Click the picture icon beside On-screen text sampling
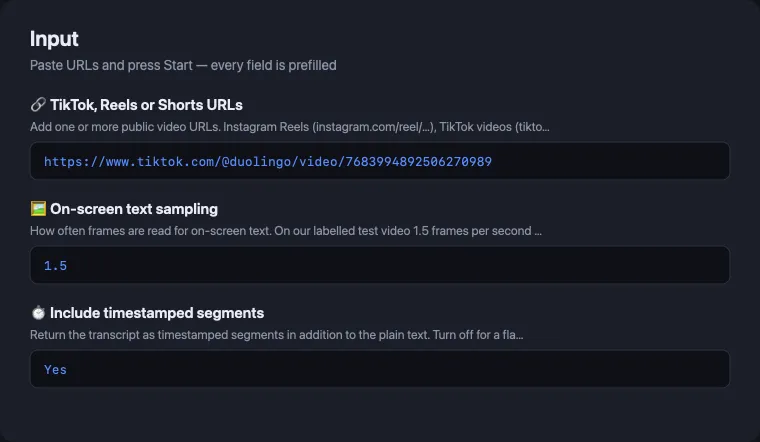Screen dimensions: 760x442 (38, 209)
